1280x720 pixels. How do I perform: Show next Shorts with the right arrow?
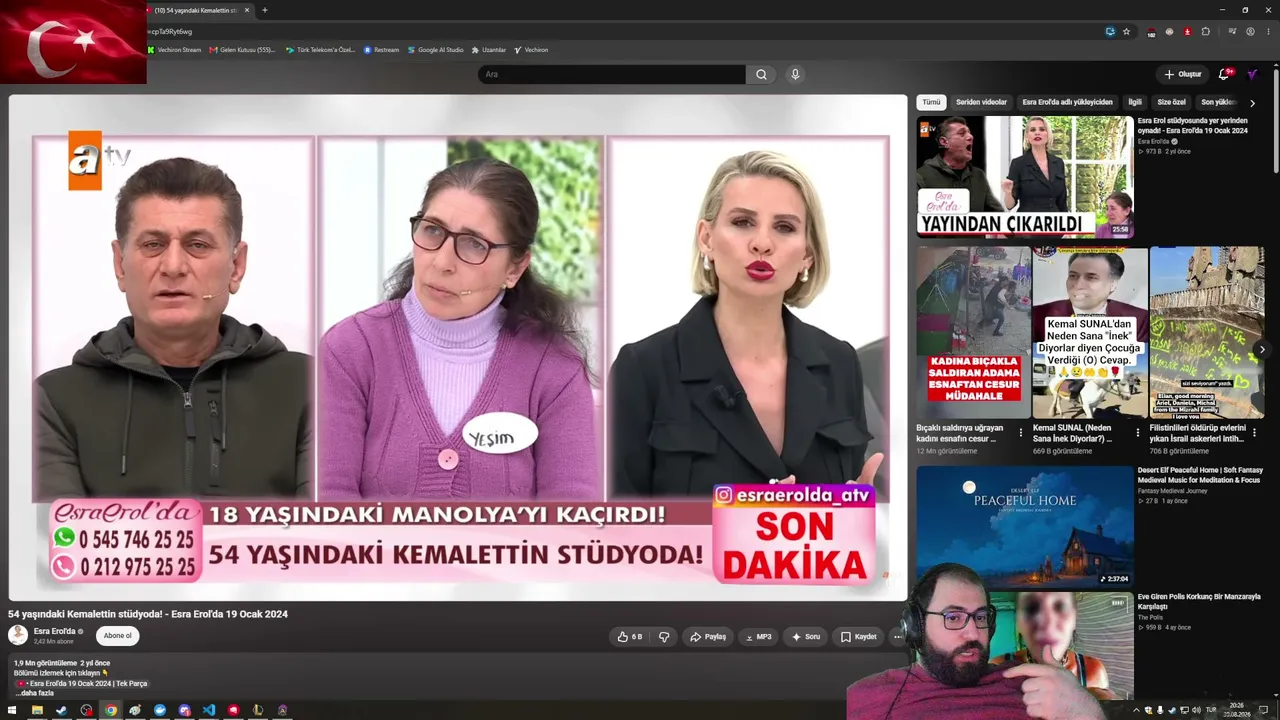click(1262, 349)
